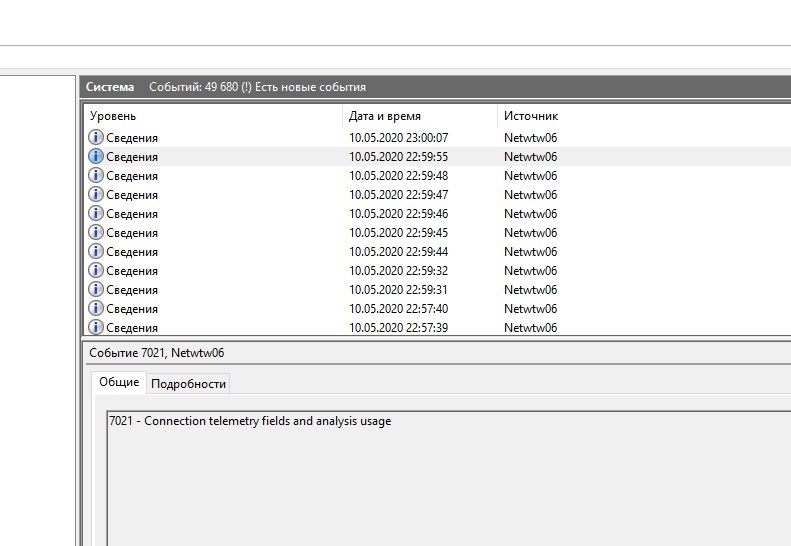Image resolution: width=791 pixels, height=546 pixels.
Task: Select the date 10.05.2020 22:59:48
Action: pyautogui.click(x=399, y=176)
